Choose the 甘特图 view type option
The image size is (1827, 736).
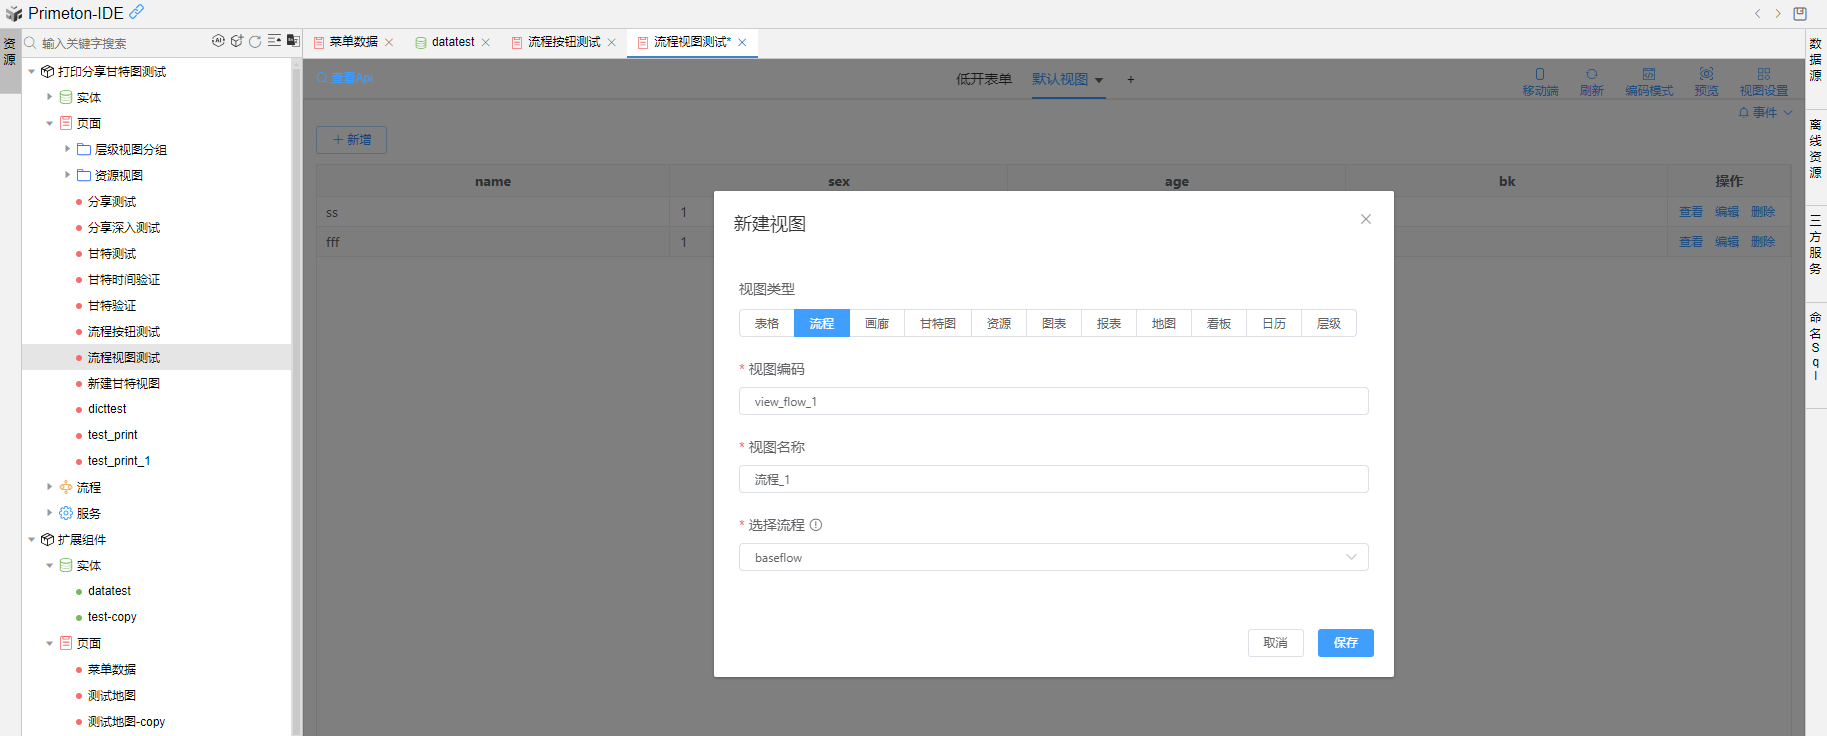pyautogui.click(x=937, y=324)
